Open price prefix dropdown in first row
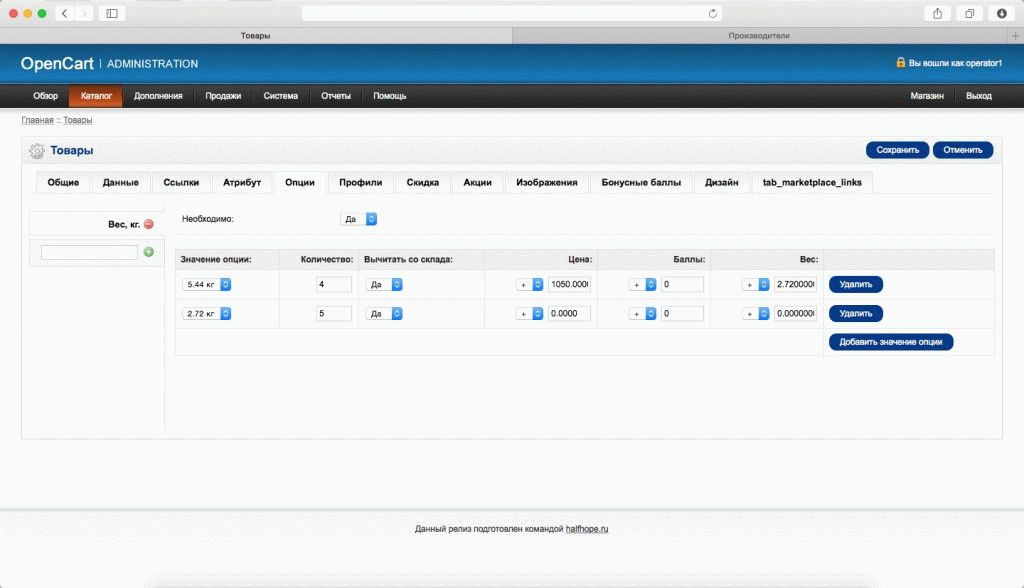 pos(530,284)
